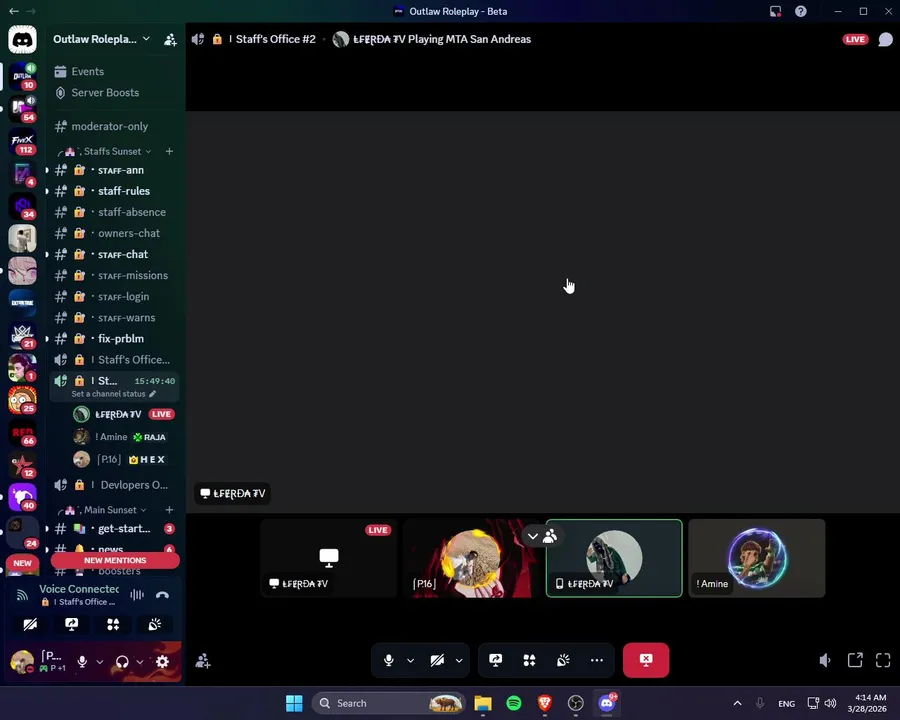Select the ! Amine participant tile
The image size is (900, 720).
click(x=757, y=558)
